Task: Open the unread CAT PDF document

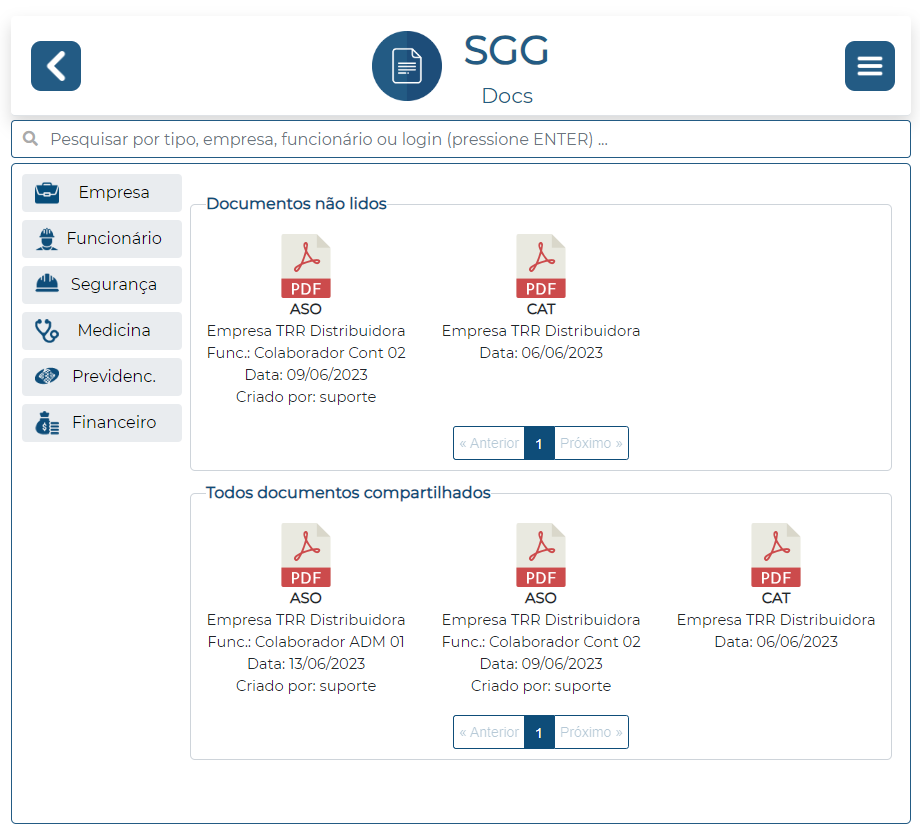Action: point(541,267)
